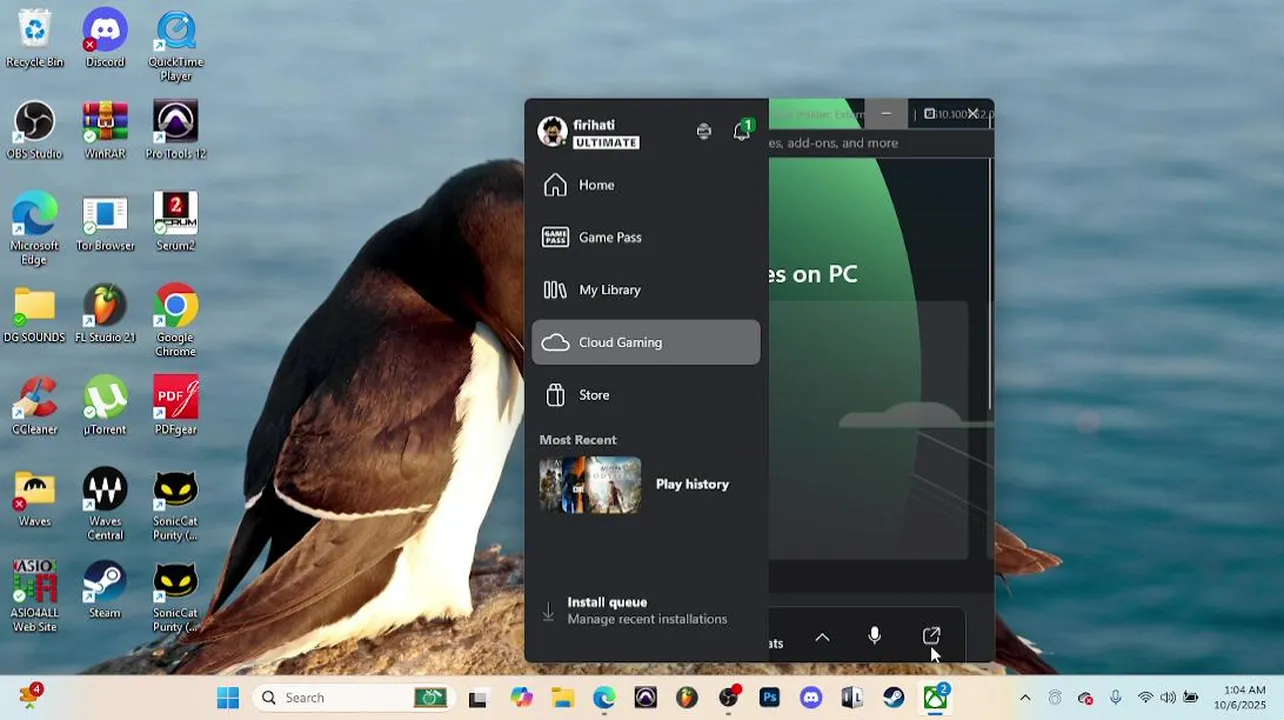The width and height of the screenshot is (1284, 720).
Task: Launch Steam desktop shortcut
Action: 105,590
